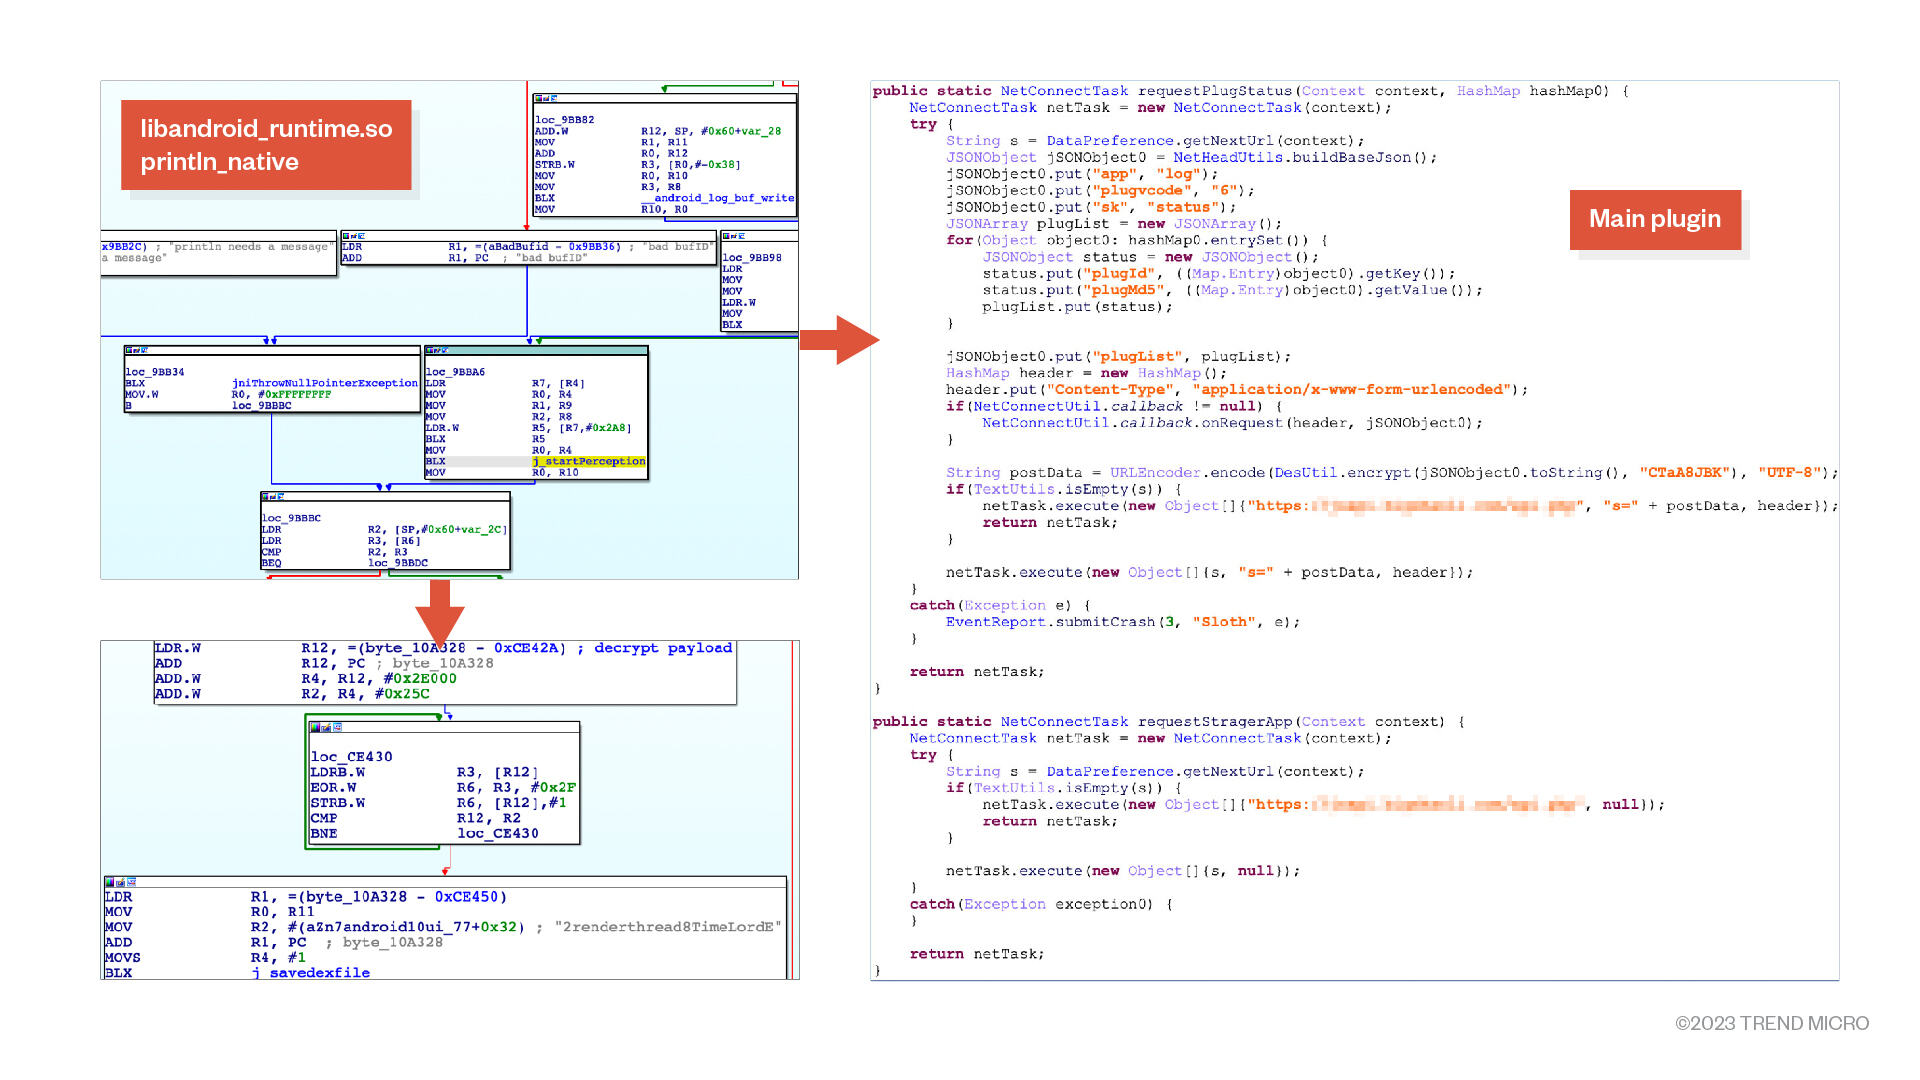Click requestStragerApp method name

point(1215,722)
